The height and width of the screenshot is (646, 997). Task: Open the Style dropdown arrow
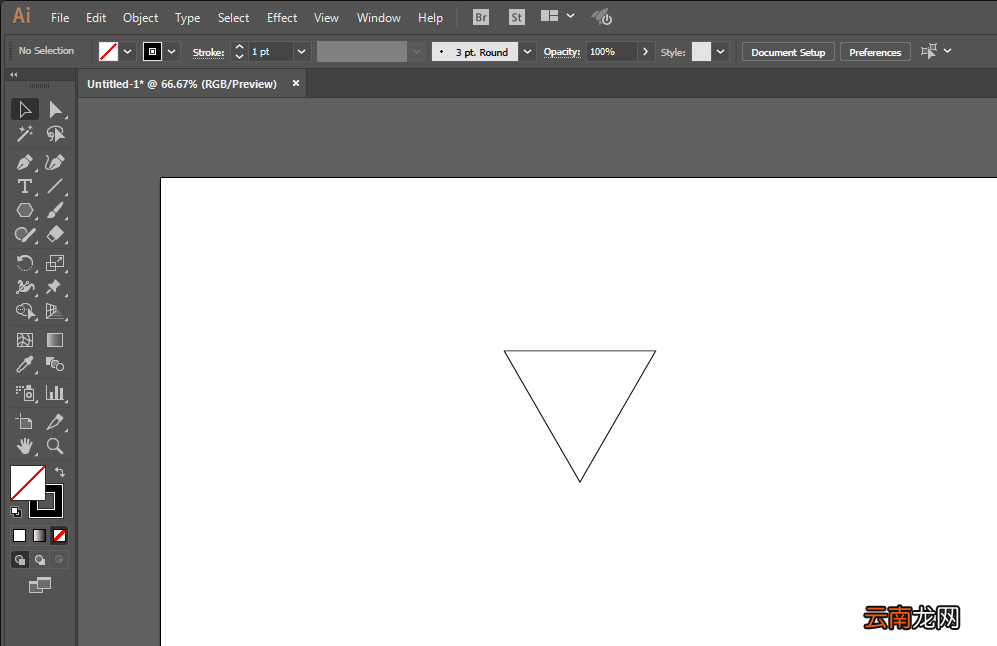(720, 52)
